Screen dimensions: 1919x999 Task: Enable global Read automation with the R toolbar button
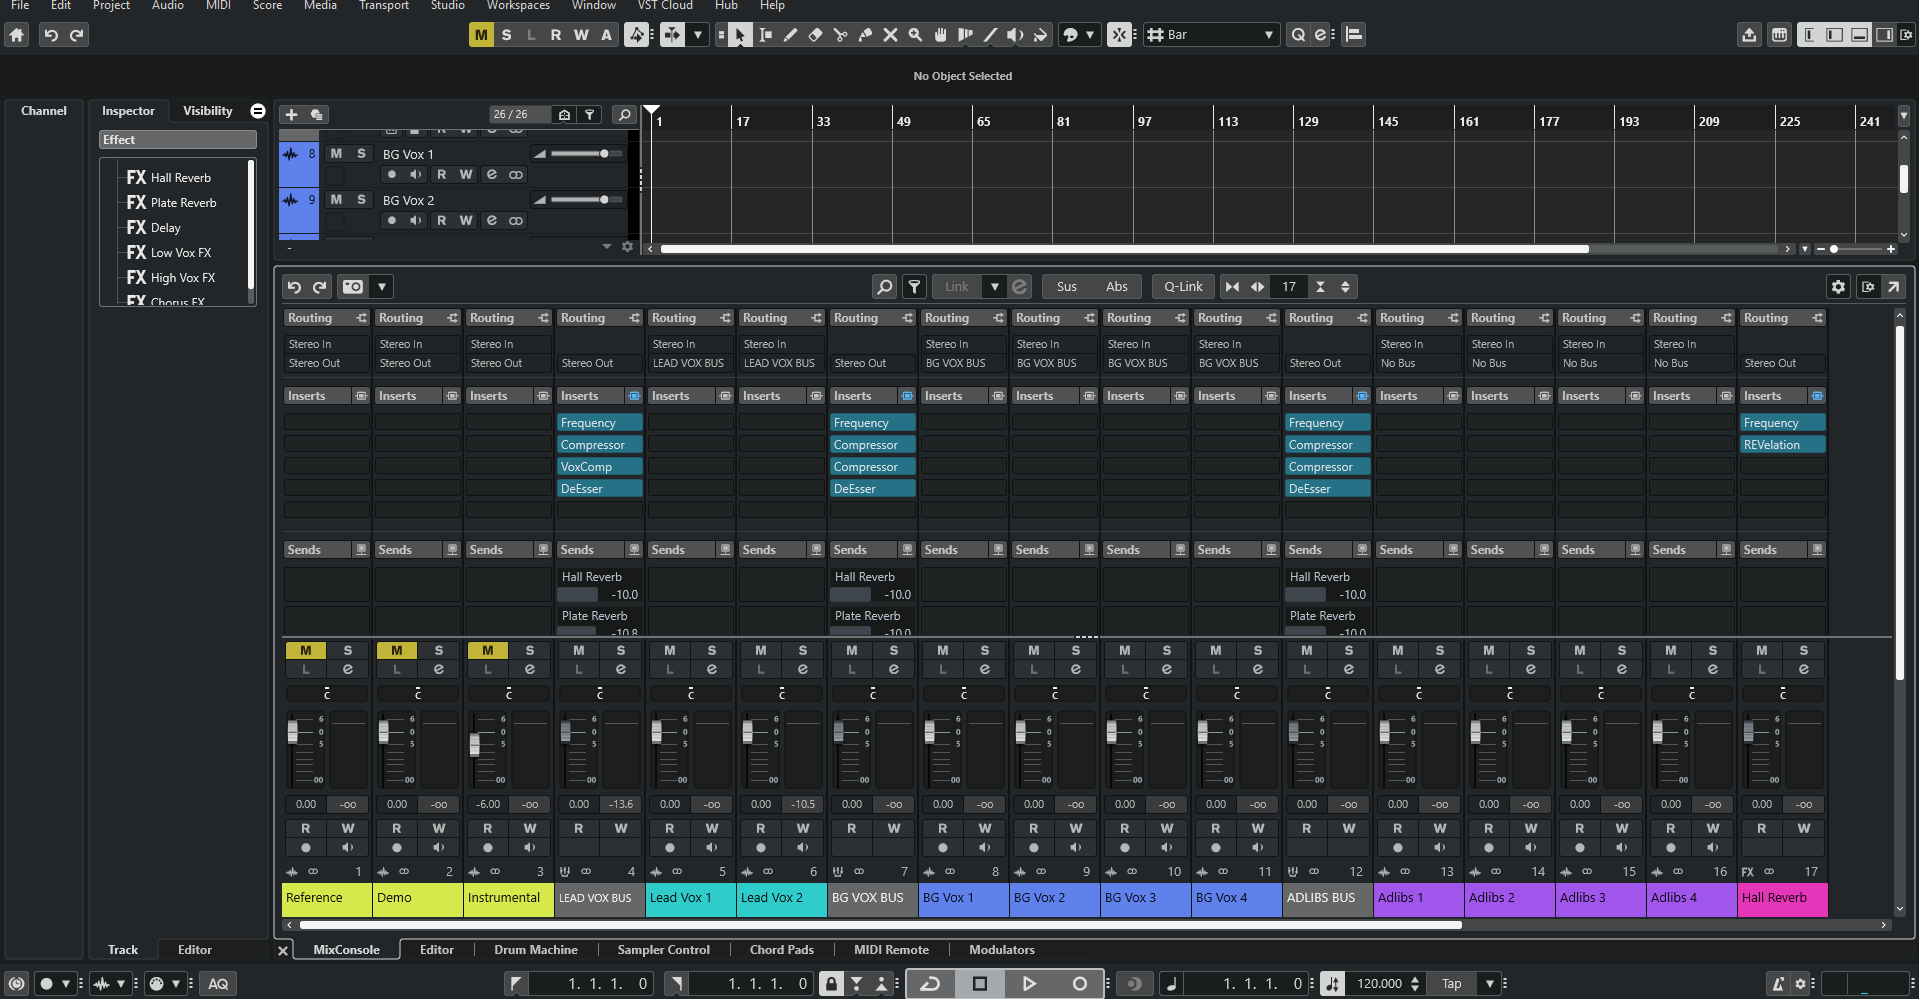point(556,35)
